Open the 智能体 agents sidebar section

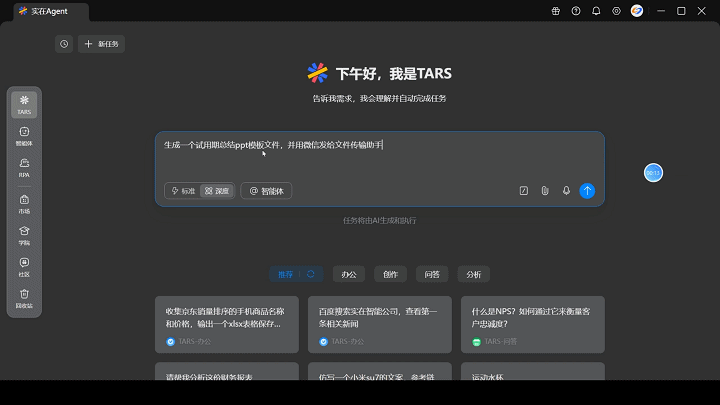[x=24, y=136]
